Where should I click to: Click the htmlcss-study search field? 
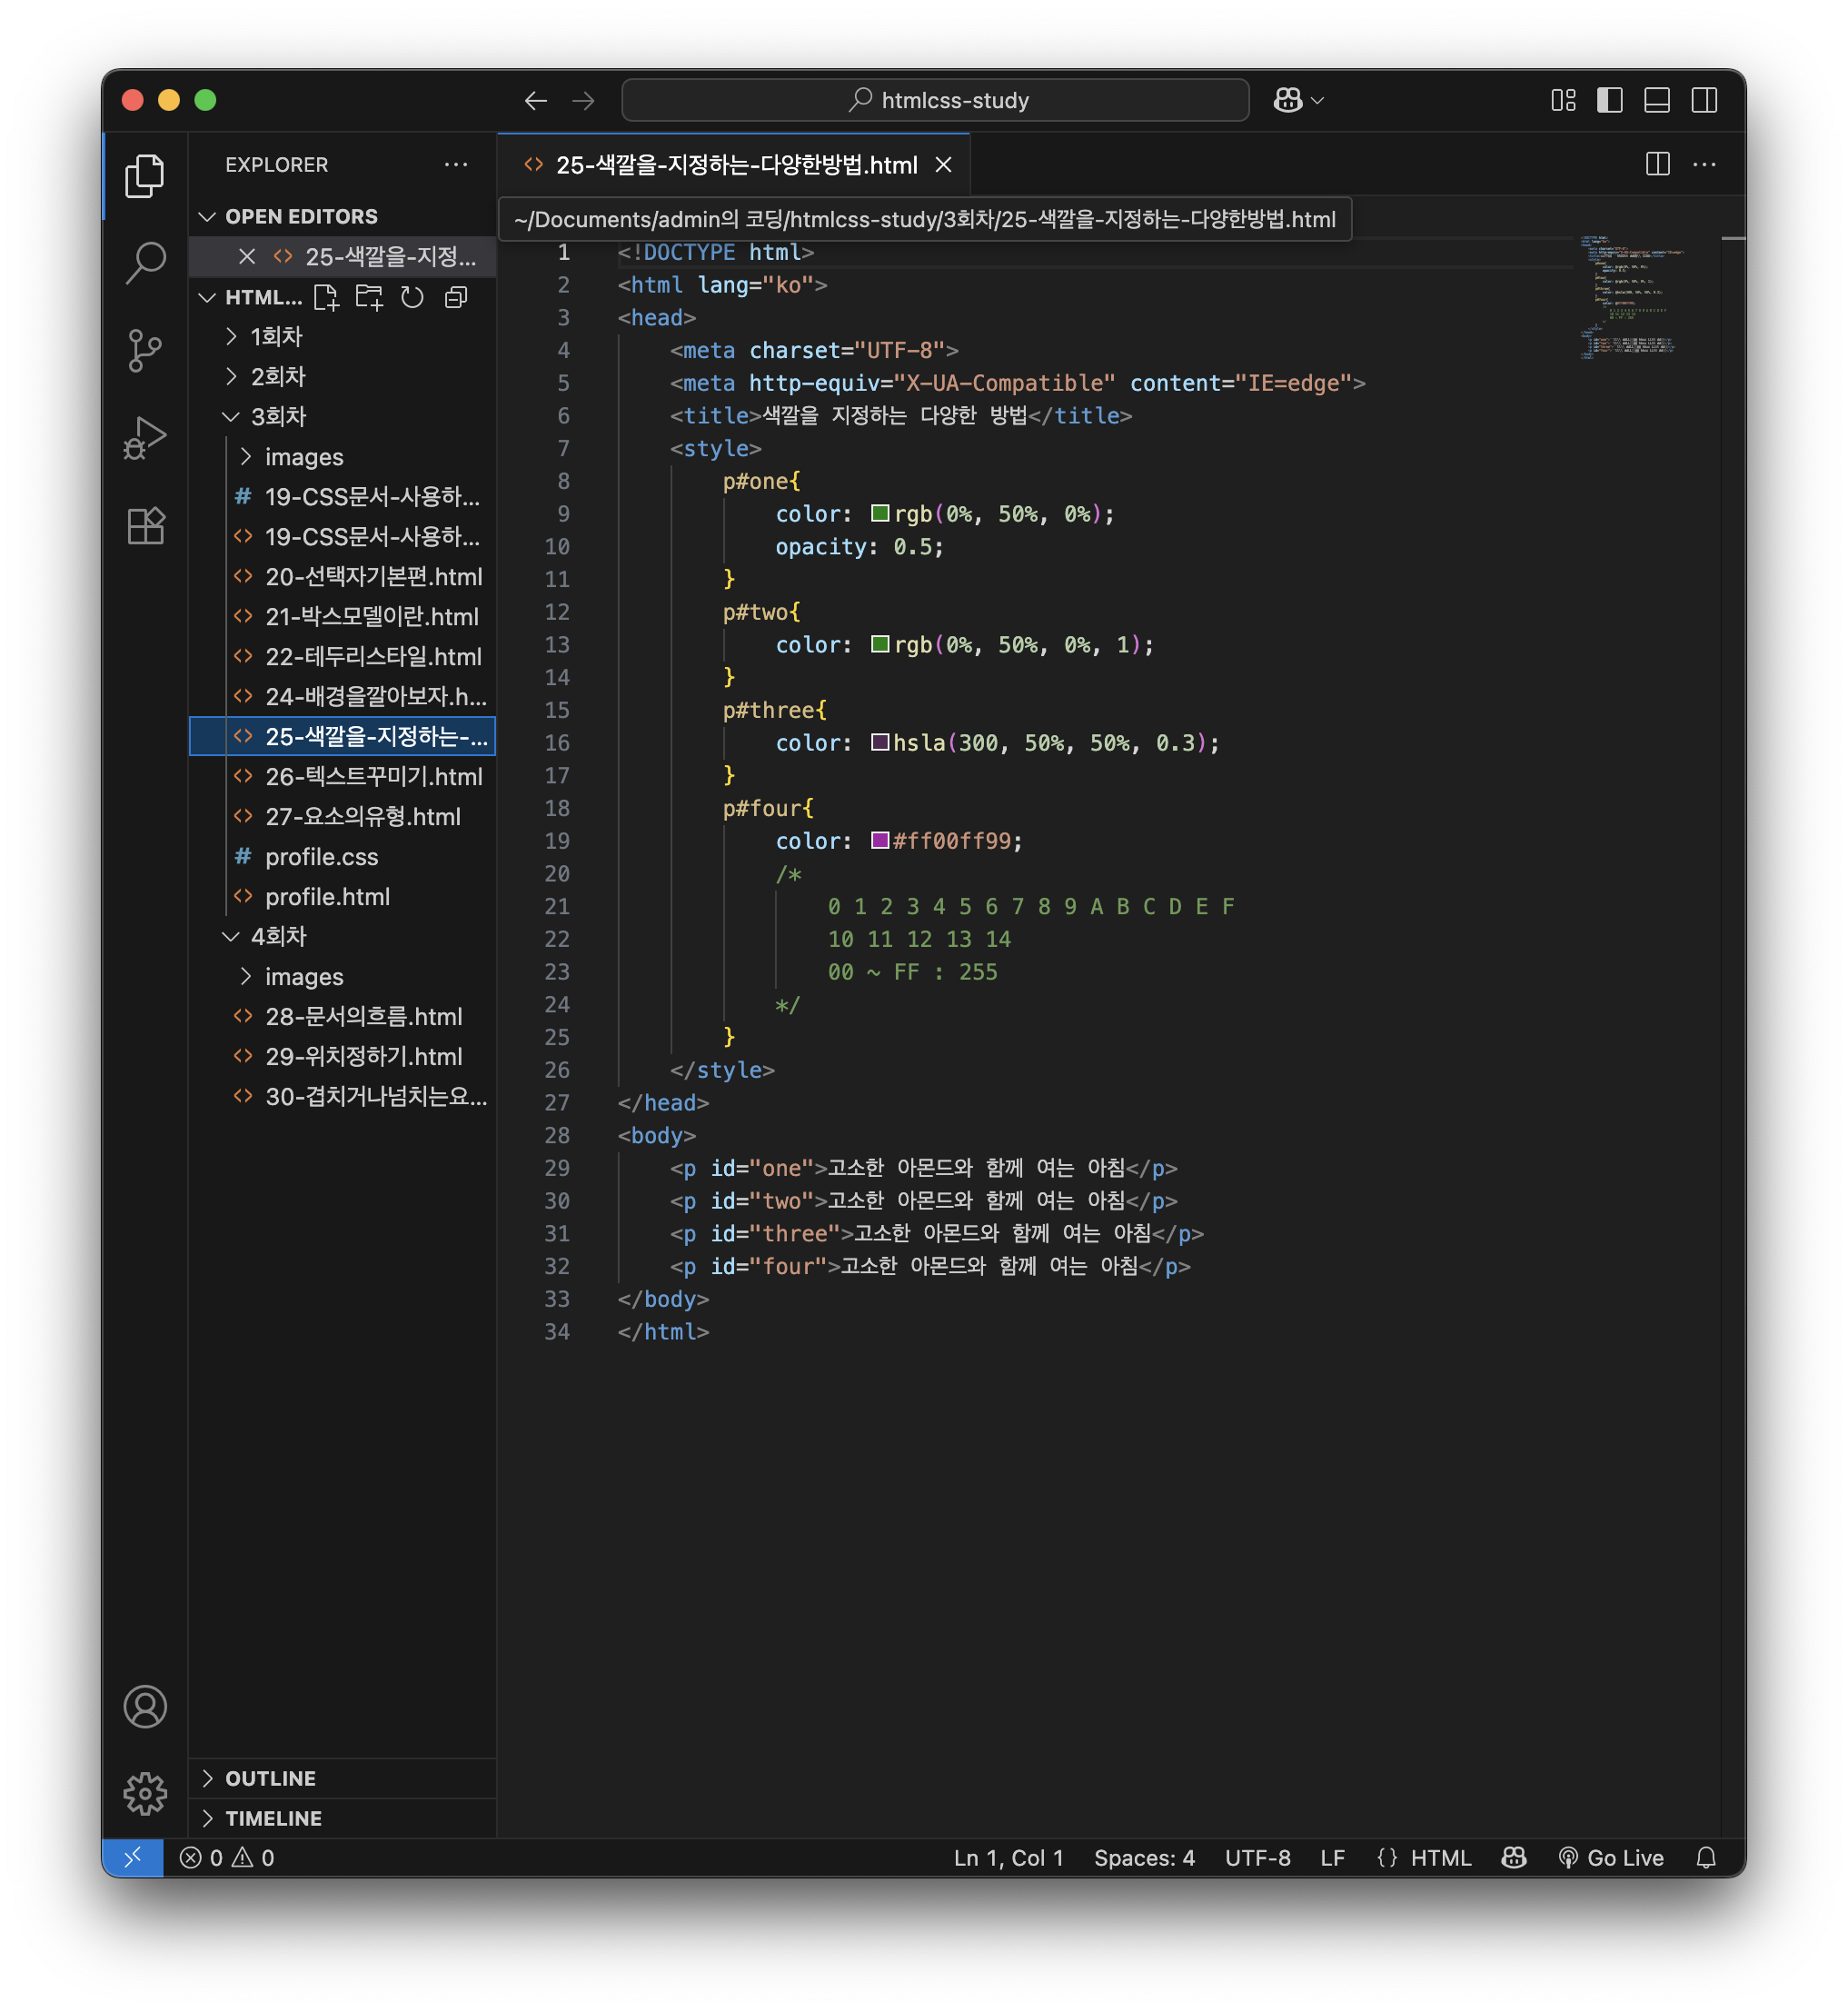tap(936, 100)
